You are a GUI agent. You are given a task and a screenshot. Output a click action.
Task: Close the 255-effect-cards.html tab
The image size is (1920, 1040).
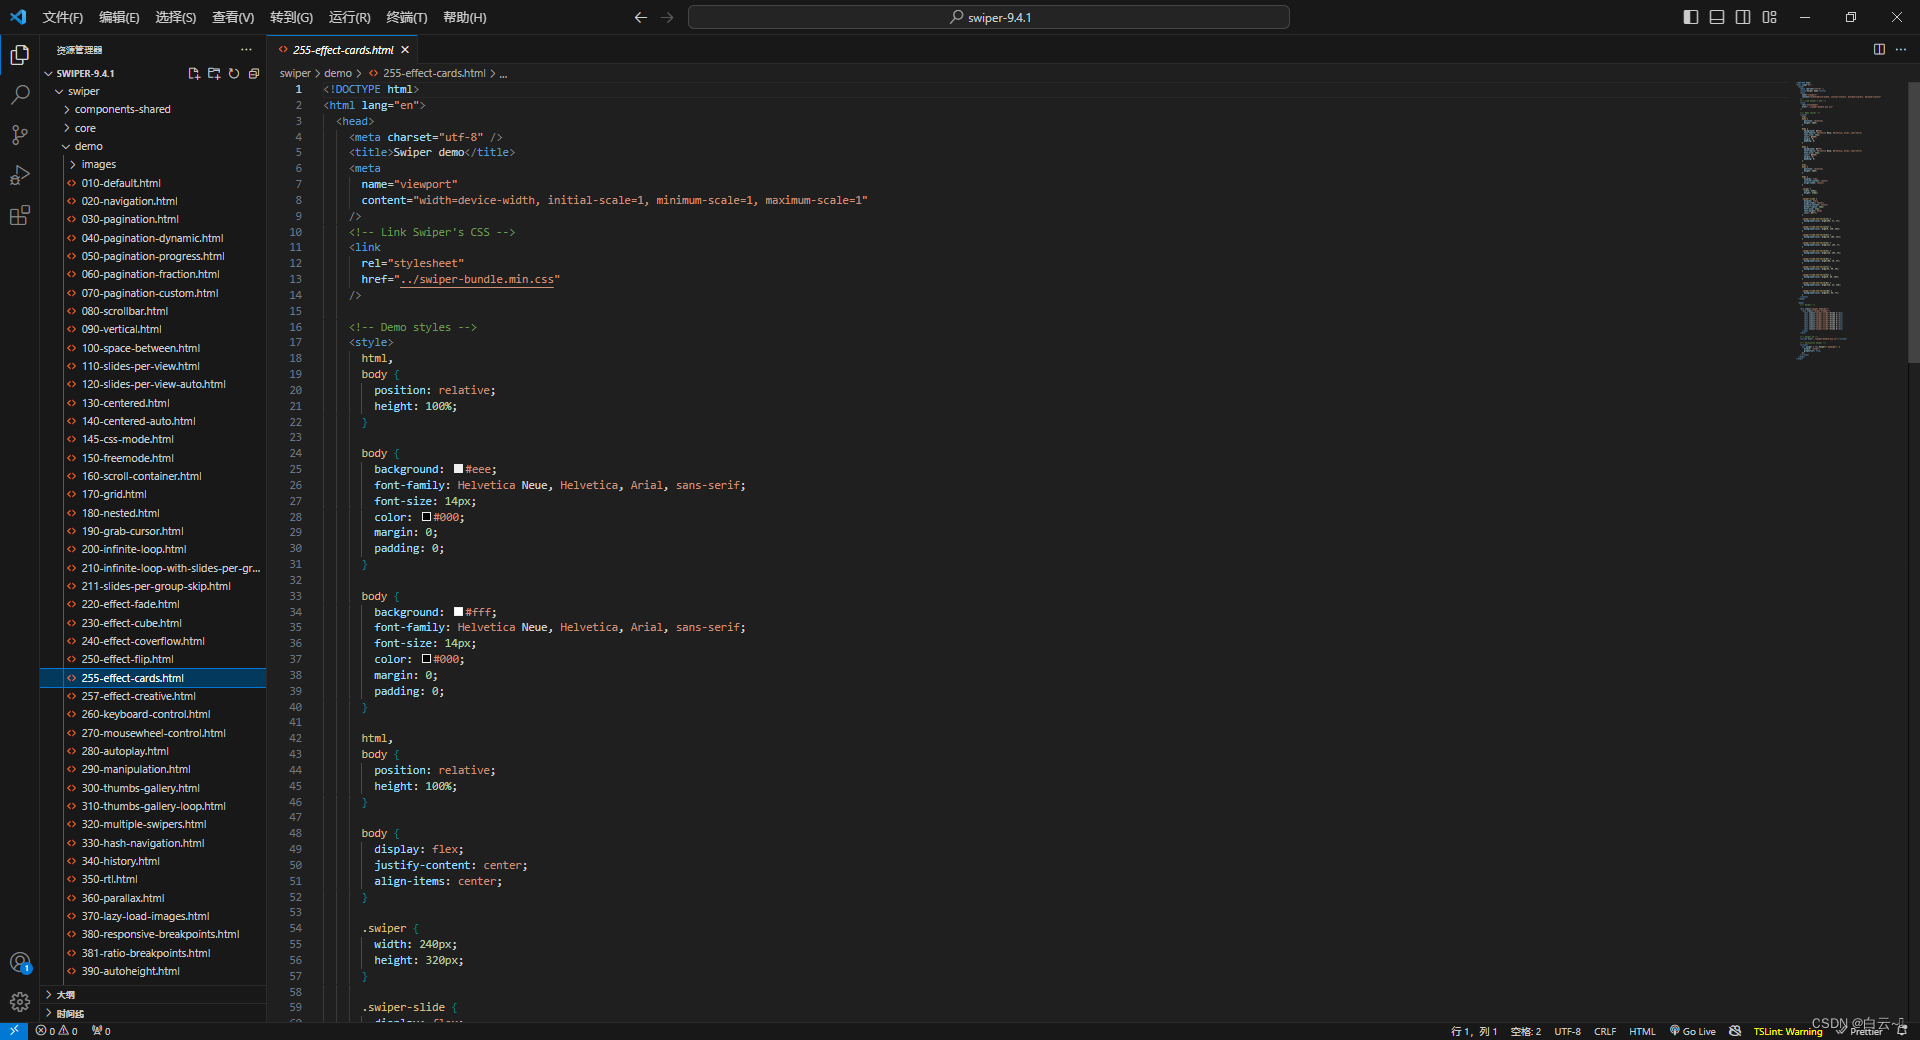coord(405,49)
